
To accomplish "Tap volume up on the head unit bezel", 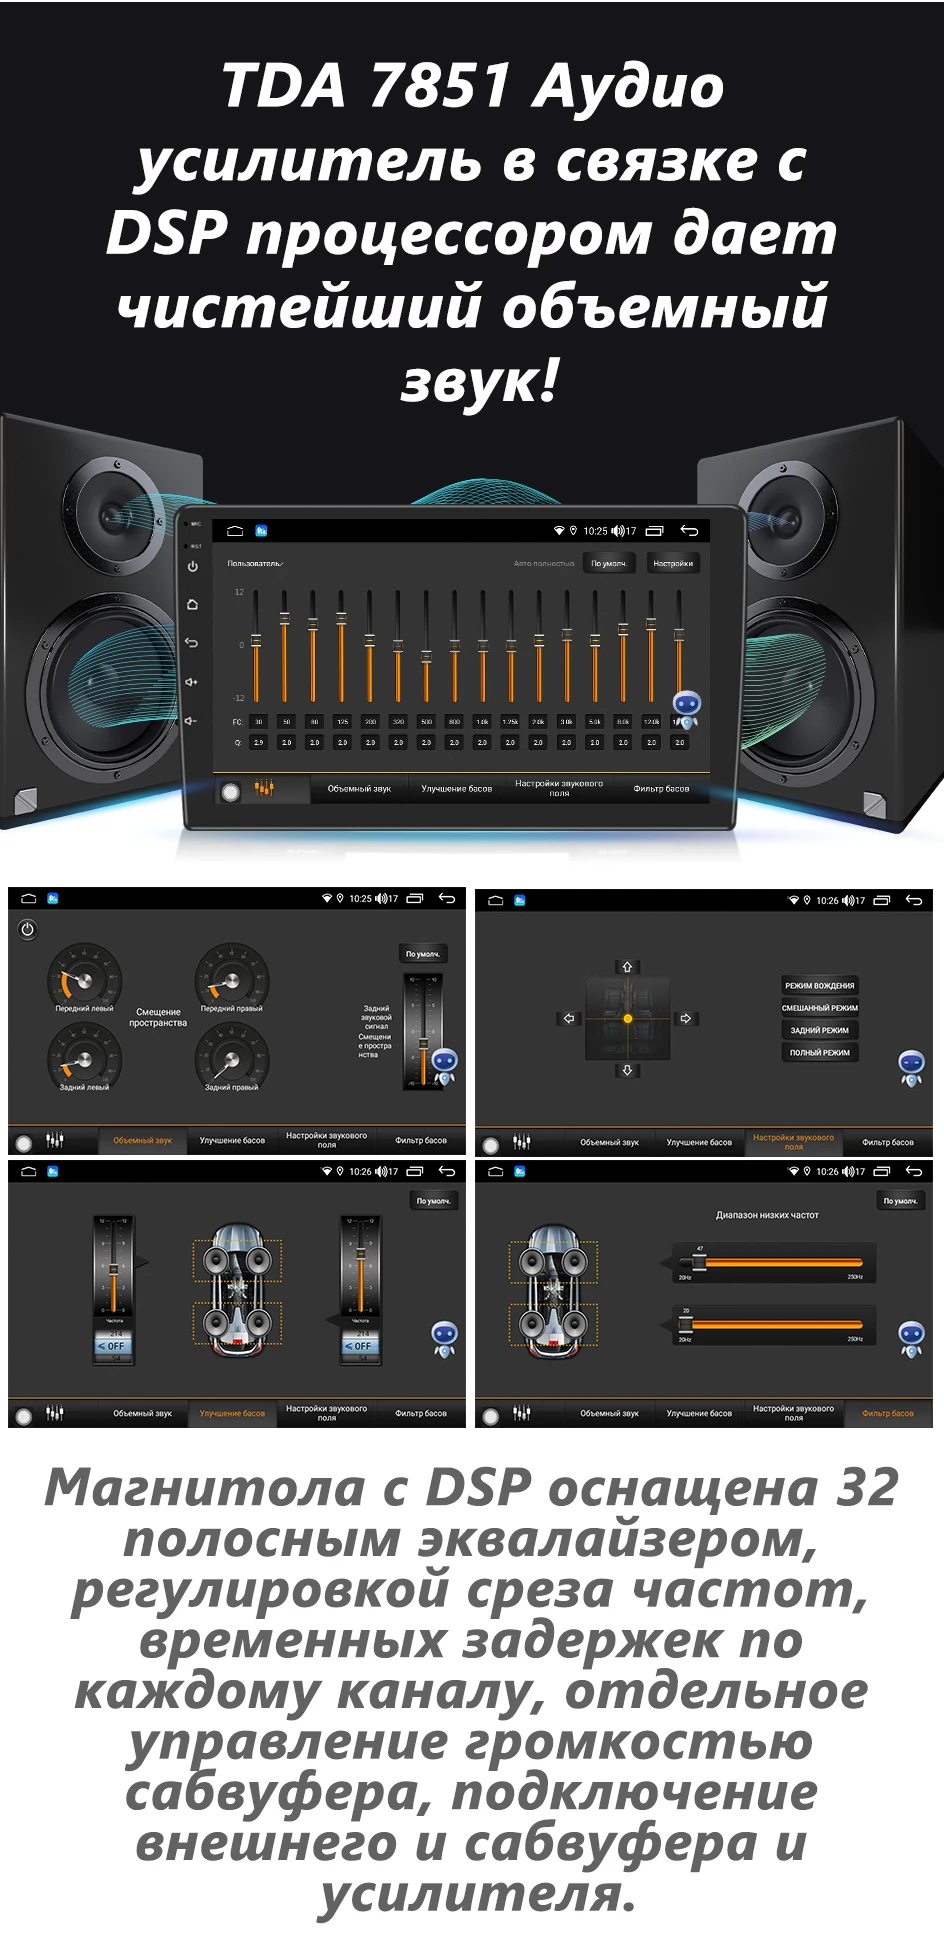I will tap(192, 682).
